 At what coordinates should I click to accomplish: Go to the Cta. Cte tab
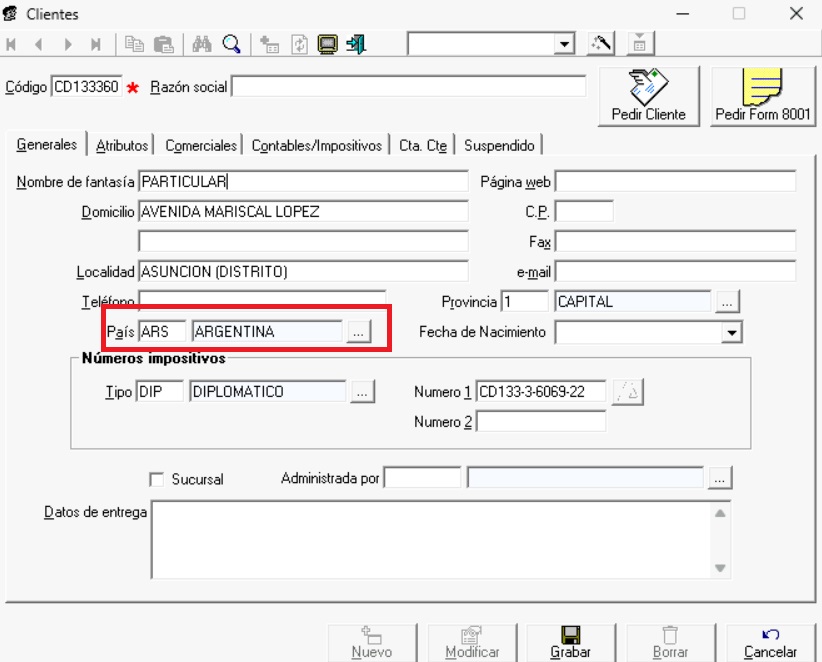[x=422, y=146]
